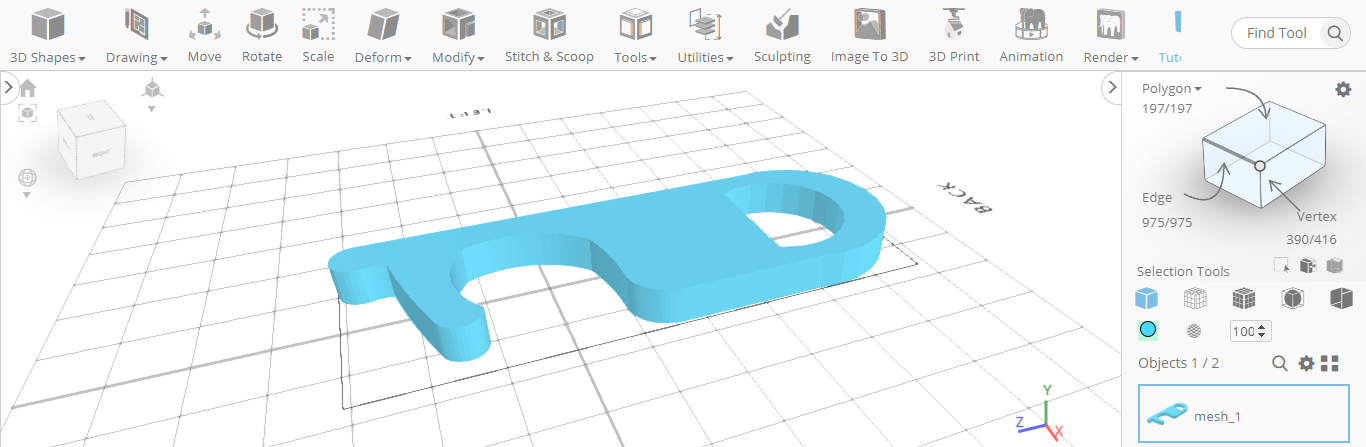Reset view with the Home icon
The width and height of the screenshot is (1366, 447).
(x=28, y=88)
